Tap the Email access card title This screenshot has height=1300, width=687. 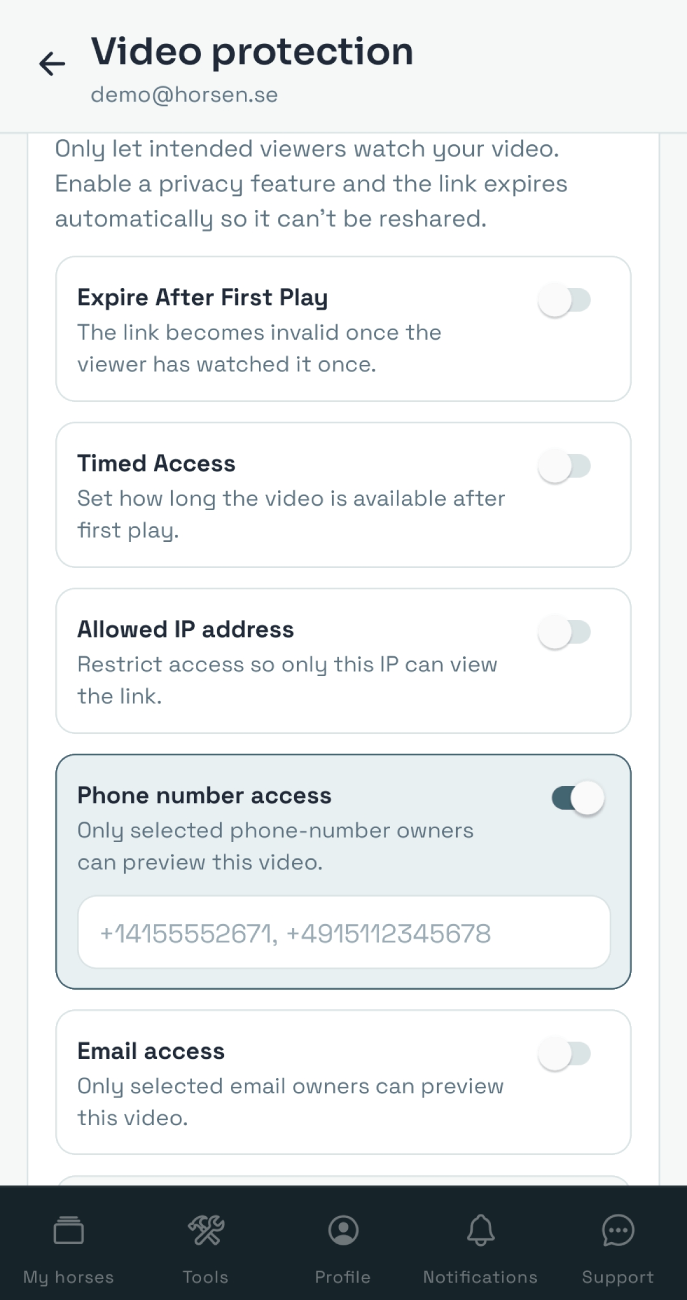[151, 1051]
